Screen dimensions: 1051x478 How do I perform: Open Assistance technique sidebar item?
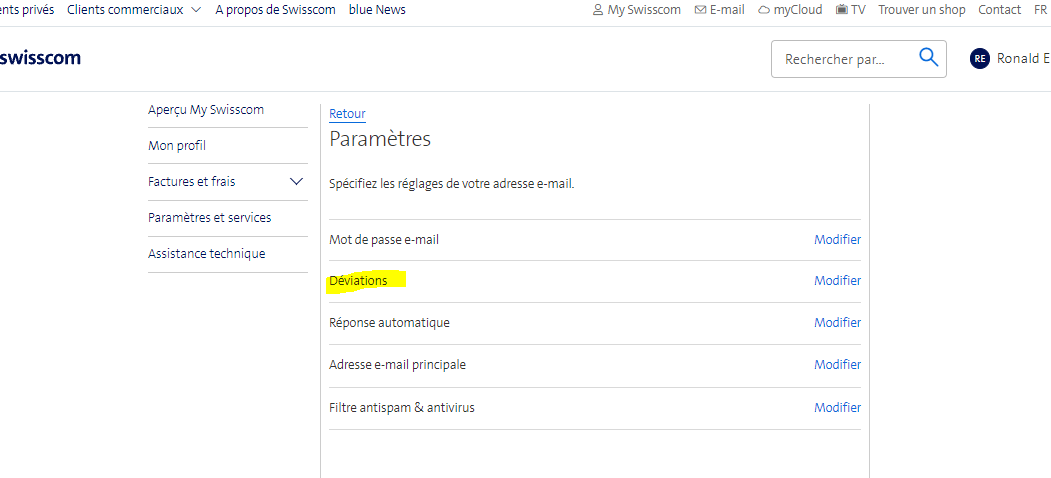(x=206, y=254)
